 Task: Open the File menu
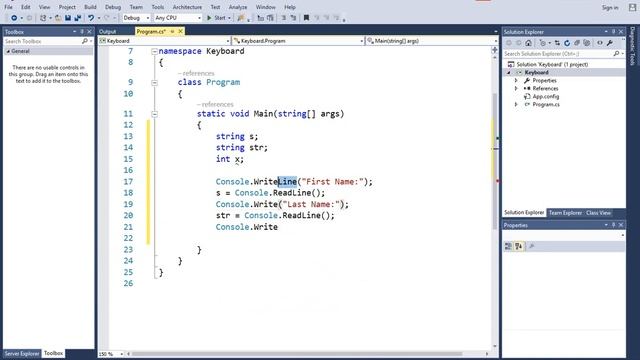[x=8, y=7]
